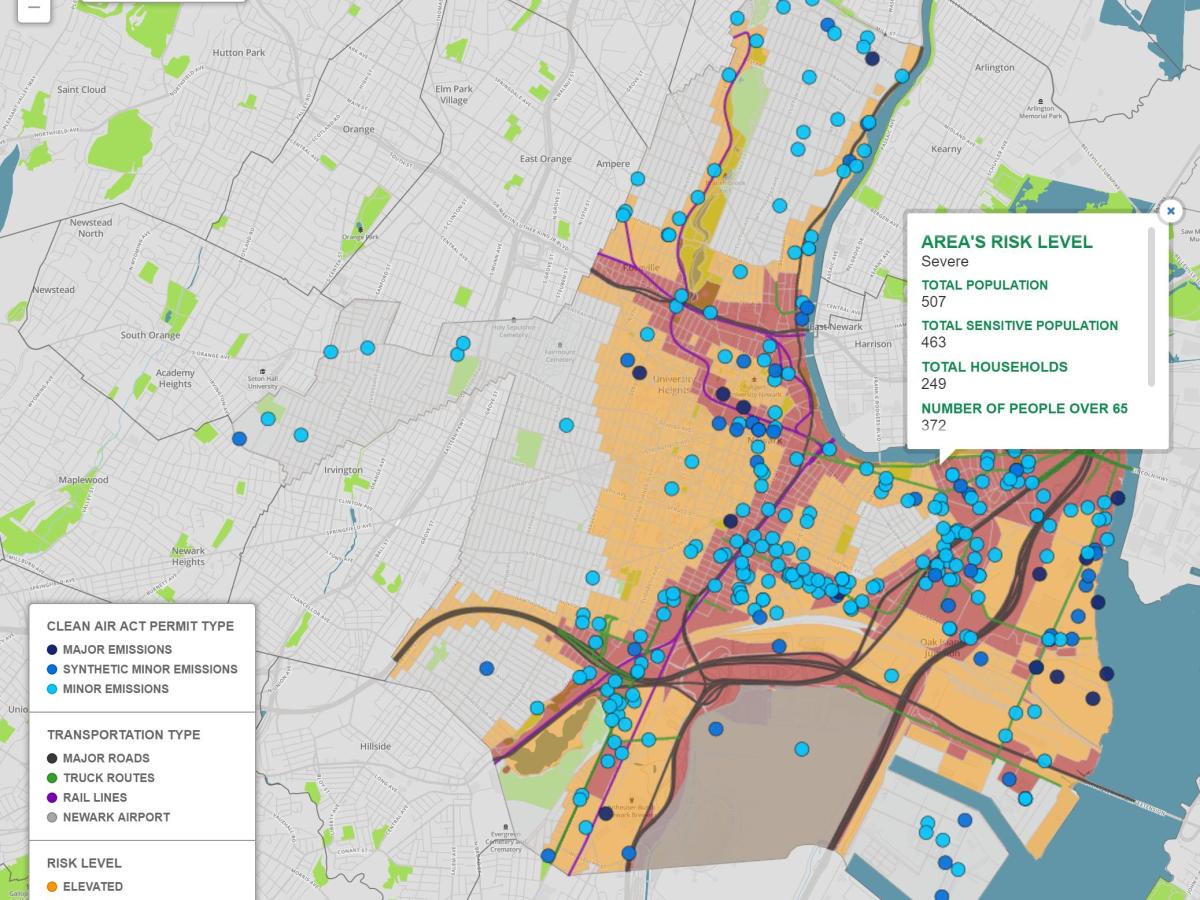Open the Area's Risk Level details panel

pyautogui.click(x=1006, y=242)
